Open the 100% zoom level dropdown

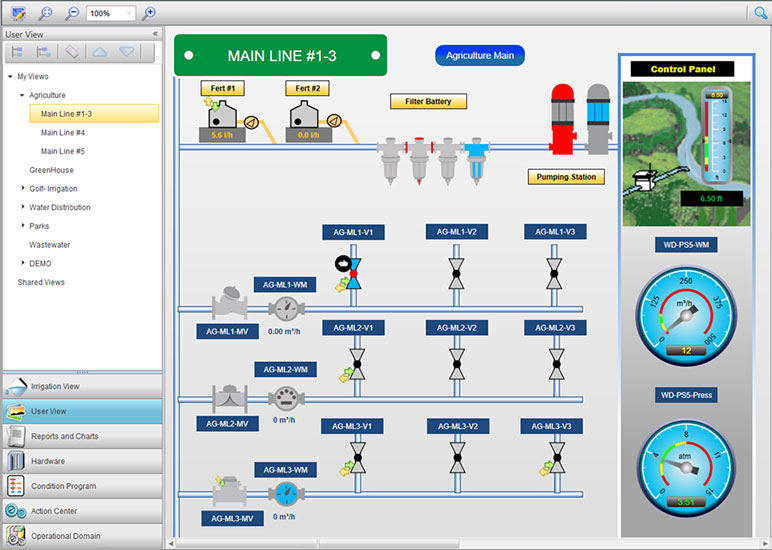pos(128,14)
